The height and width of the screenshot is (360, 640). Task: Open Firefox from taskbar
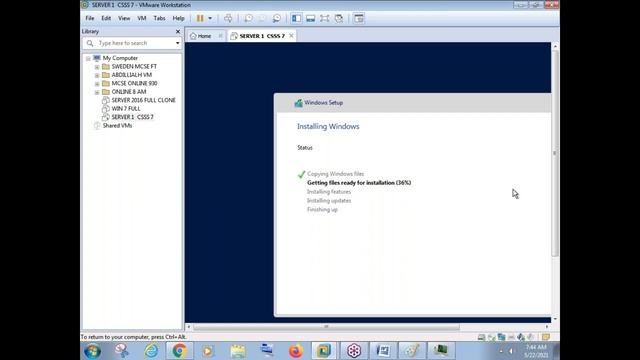tap(296, 351)
